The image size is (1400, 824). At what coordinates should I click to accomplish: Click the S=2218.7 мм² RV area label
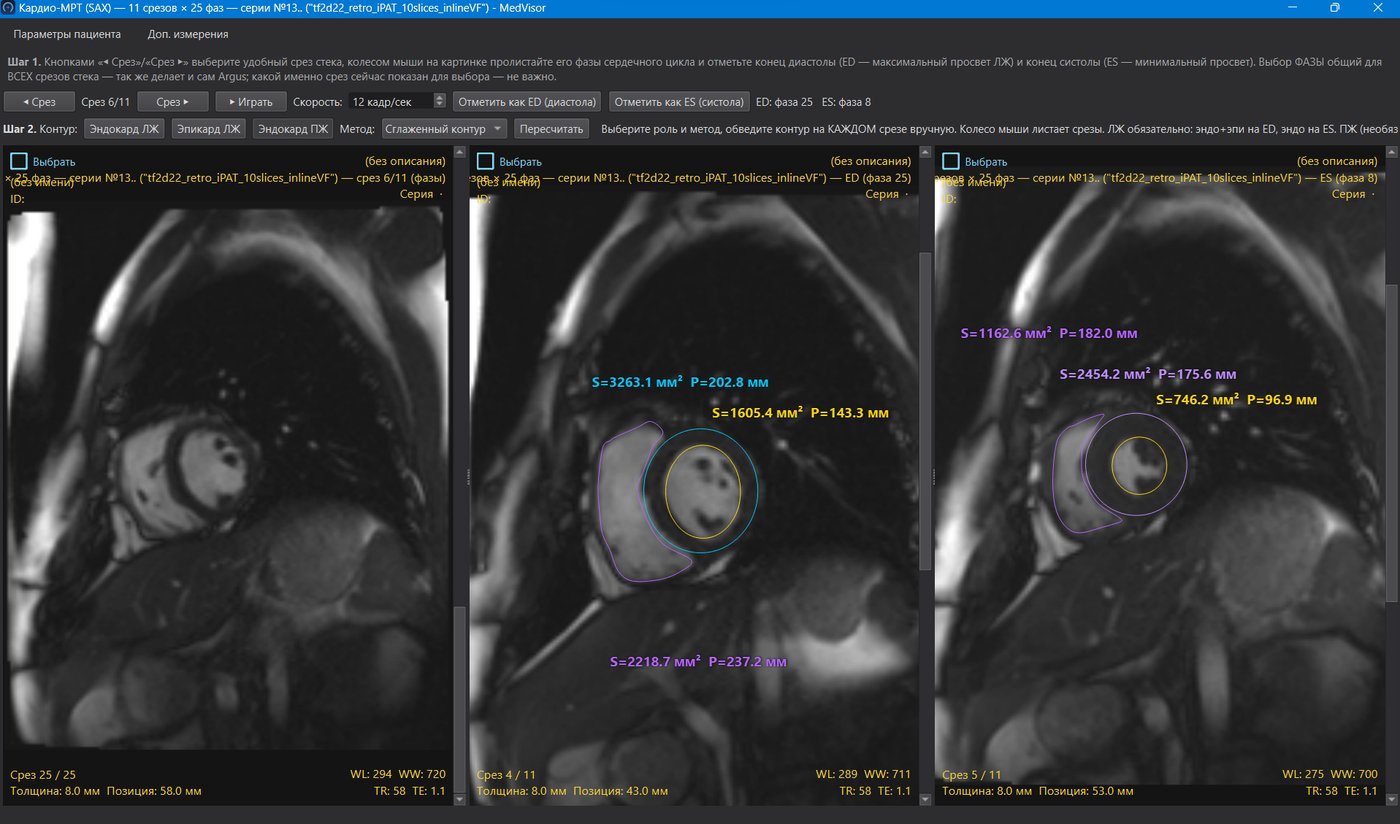698,662
